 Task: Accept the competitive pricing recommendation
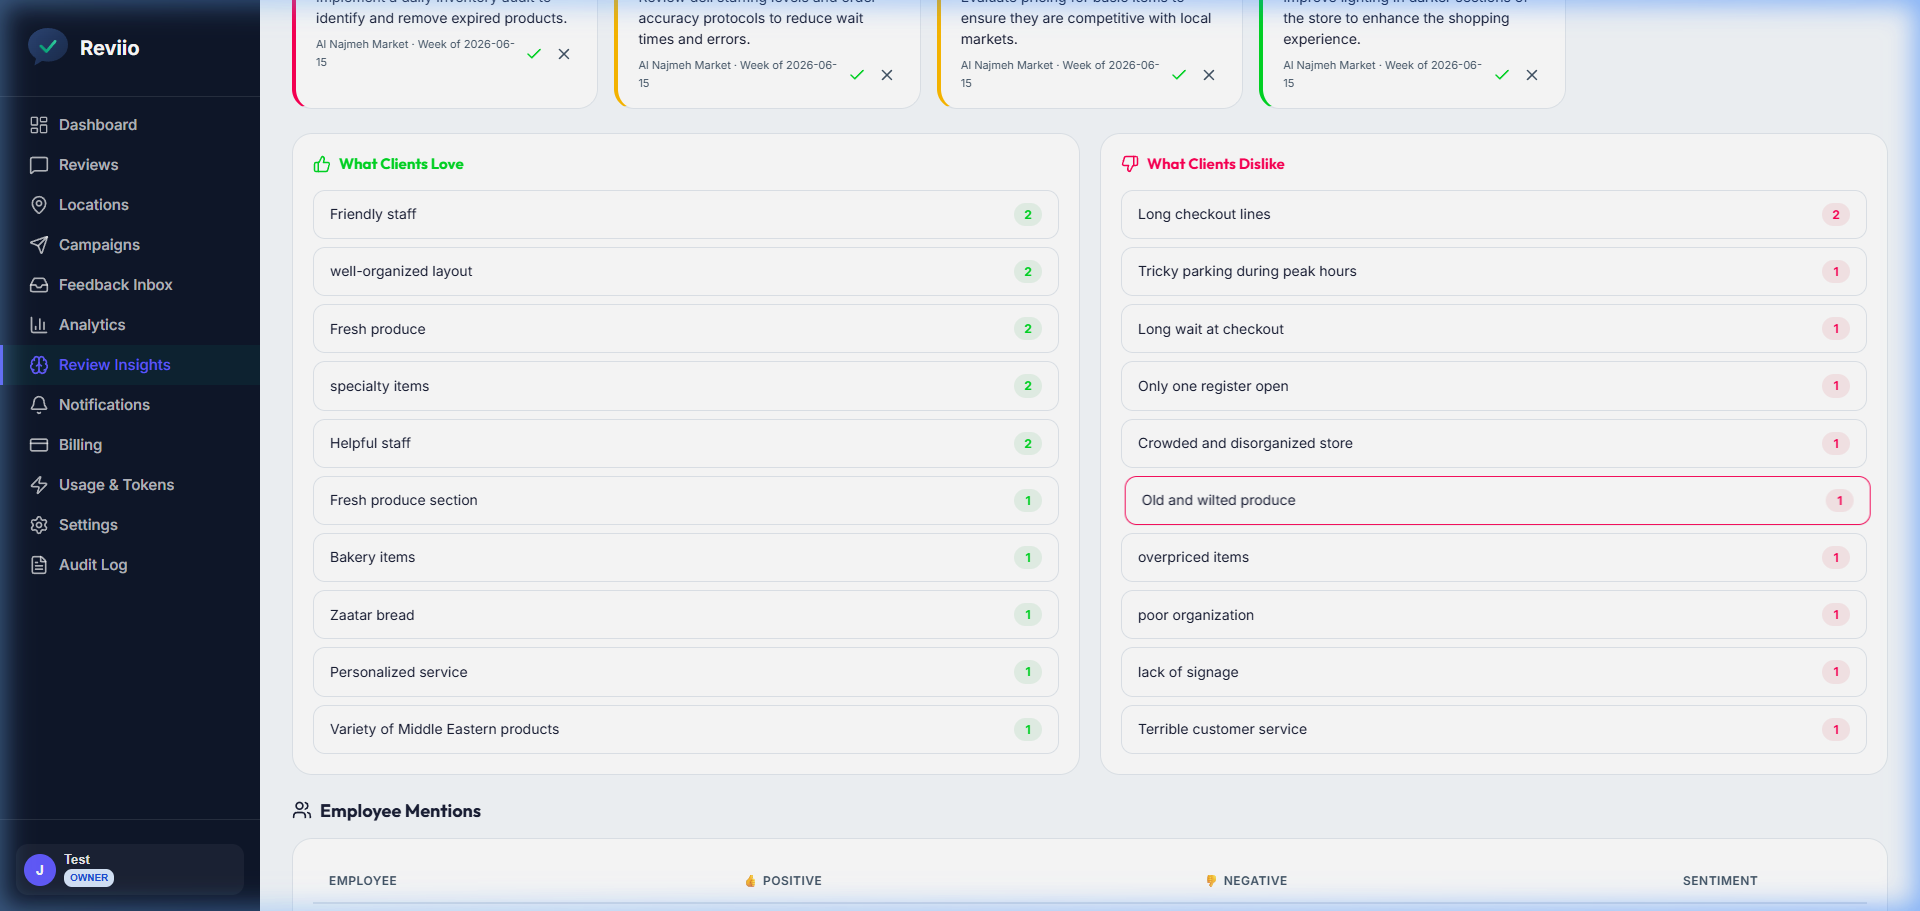(1179, 75)
